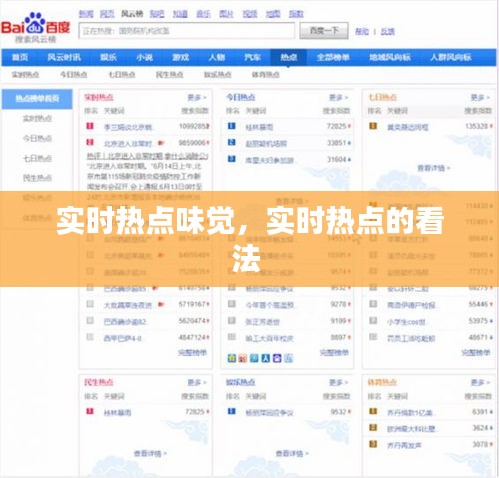The image size is (499, 478).
Task: Expand 查看详情 in 娱乐热点 panel
Action: 292,454
